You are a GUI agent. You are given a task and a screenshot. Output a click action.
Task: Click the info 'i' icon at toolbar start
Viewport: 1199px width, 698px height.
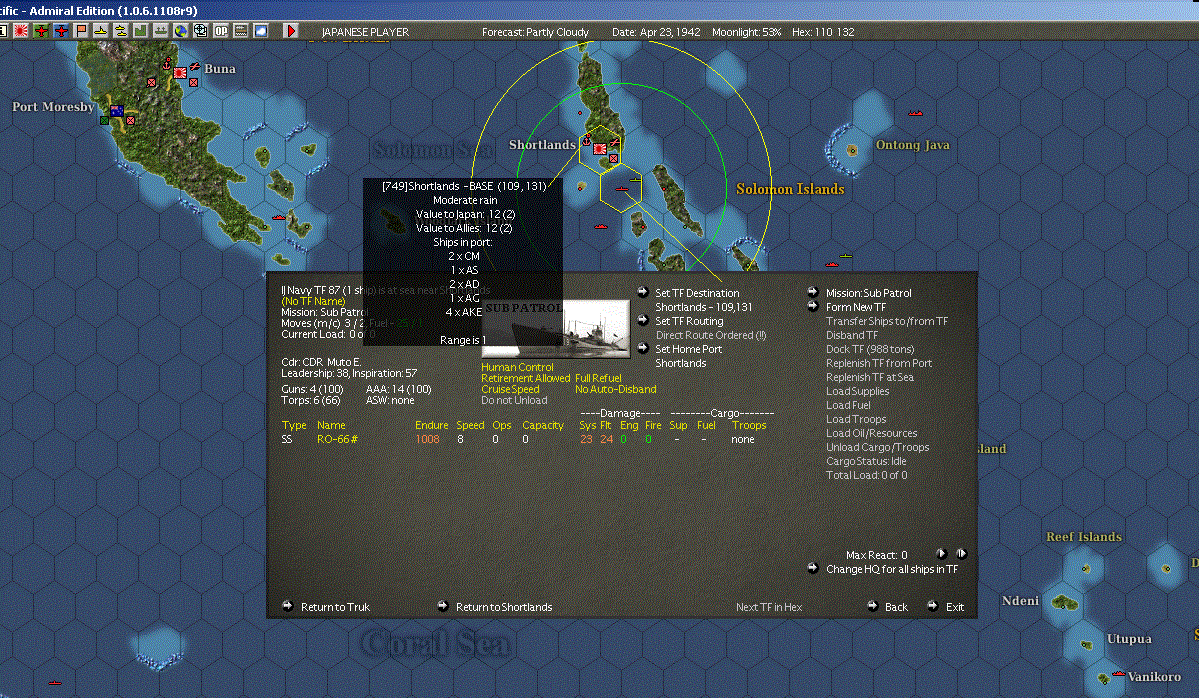[x=3, y=31]
